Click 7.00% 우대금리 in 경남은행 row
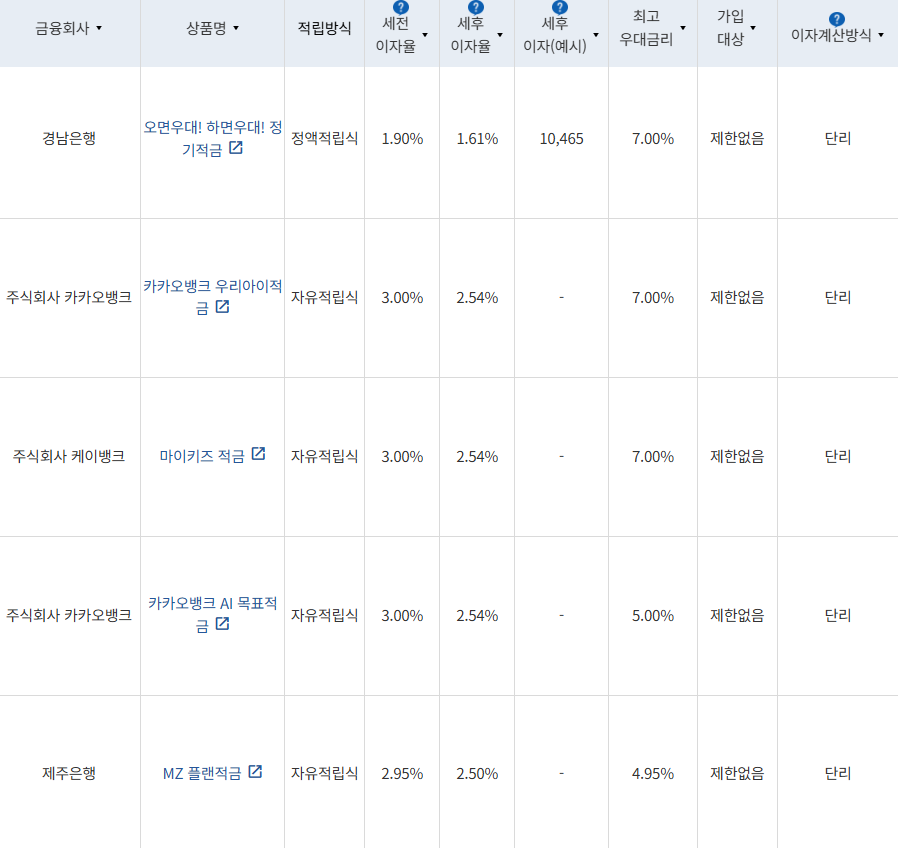The width and height of the screenshot is (898, 848). (x=653, y=139)
